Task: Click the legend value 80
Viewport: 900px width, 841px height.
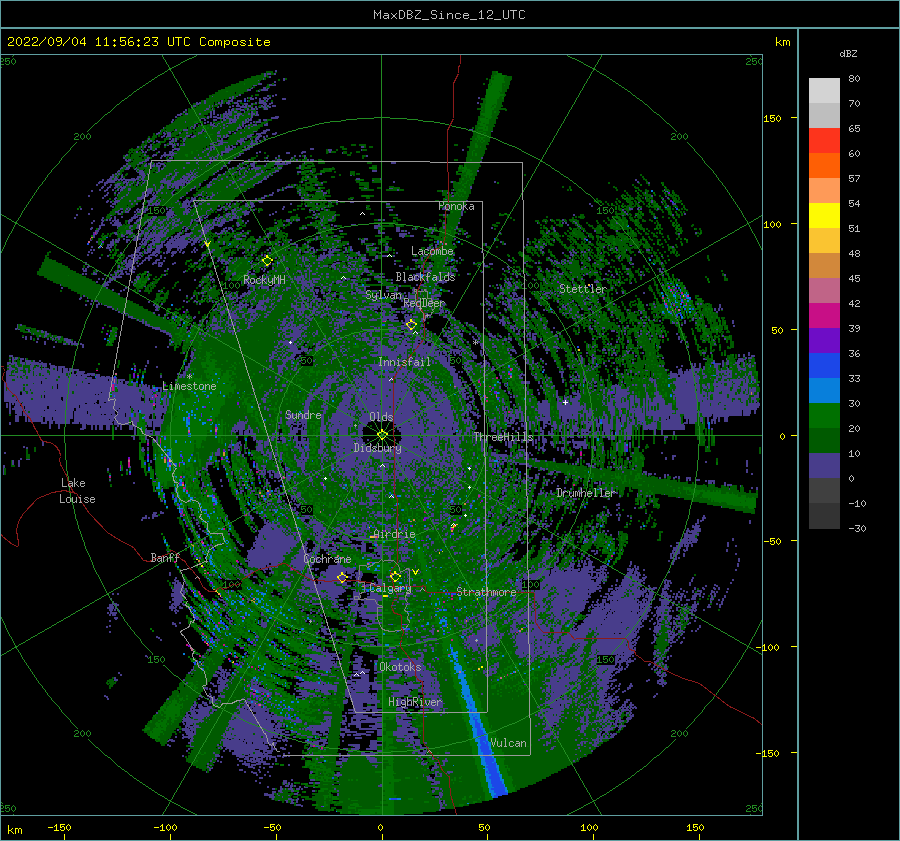Action: point(854,79)
